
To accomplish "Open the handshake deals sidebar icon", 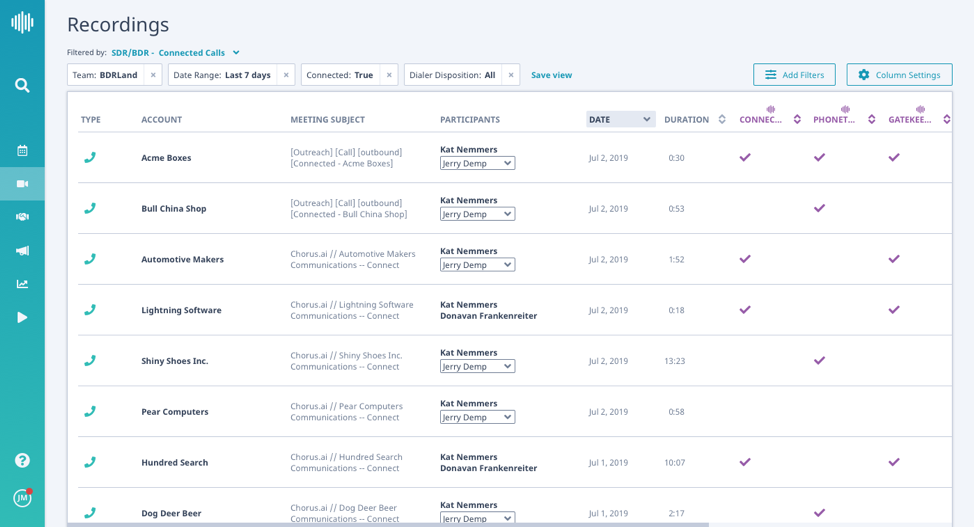I will (22, 217).
